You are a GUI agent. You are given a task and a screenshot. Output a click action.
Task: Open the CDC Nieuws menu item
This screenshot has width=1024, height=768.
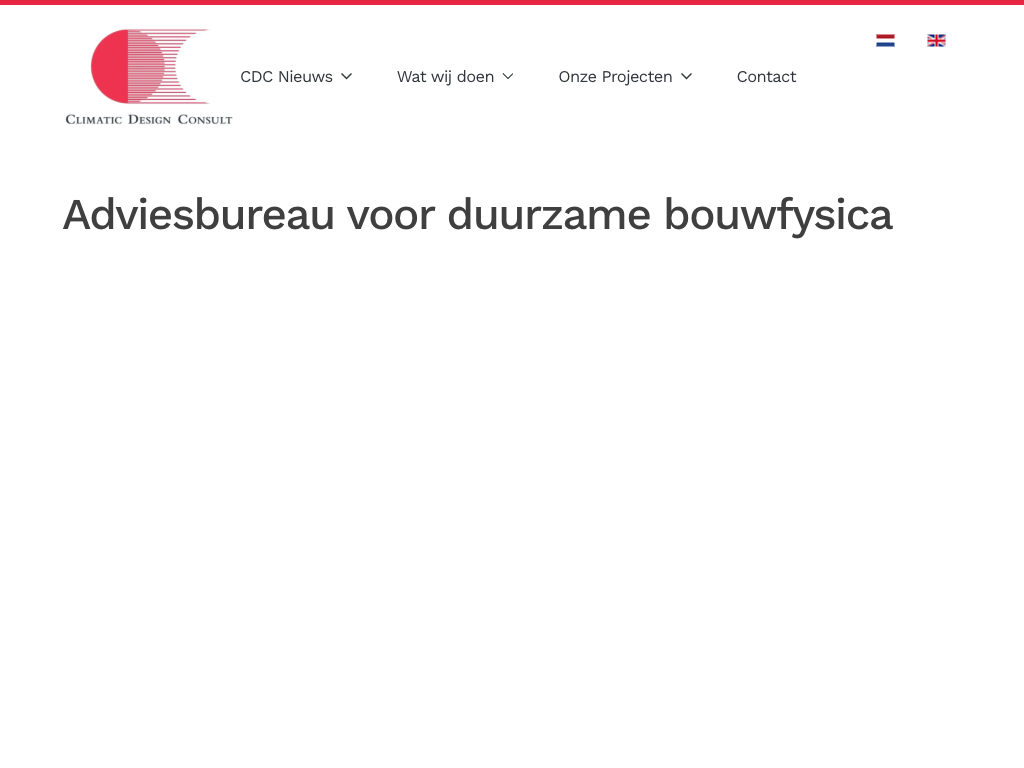[x=286, y=77]
